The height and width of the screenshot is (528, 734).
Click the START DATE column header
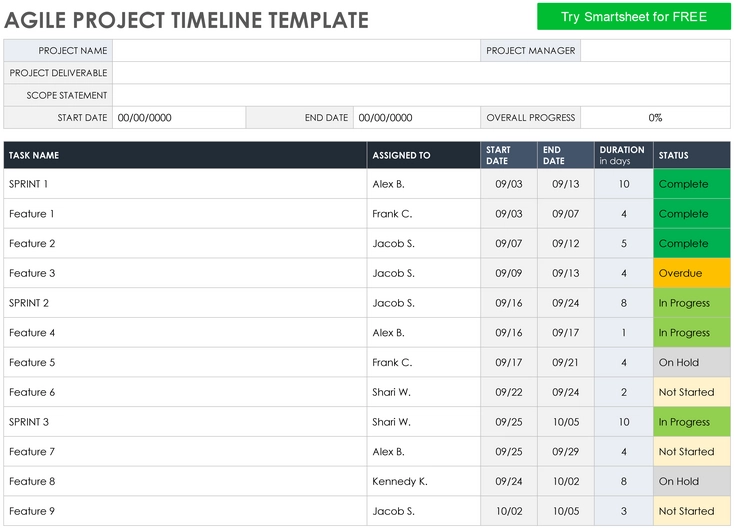(x=509, y=155)
